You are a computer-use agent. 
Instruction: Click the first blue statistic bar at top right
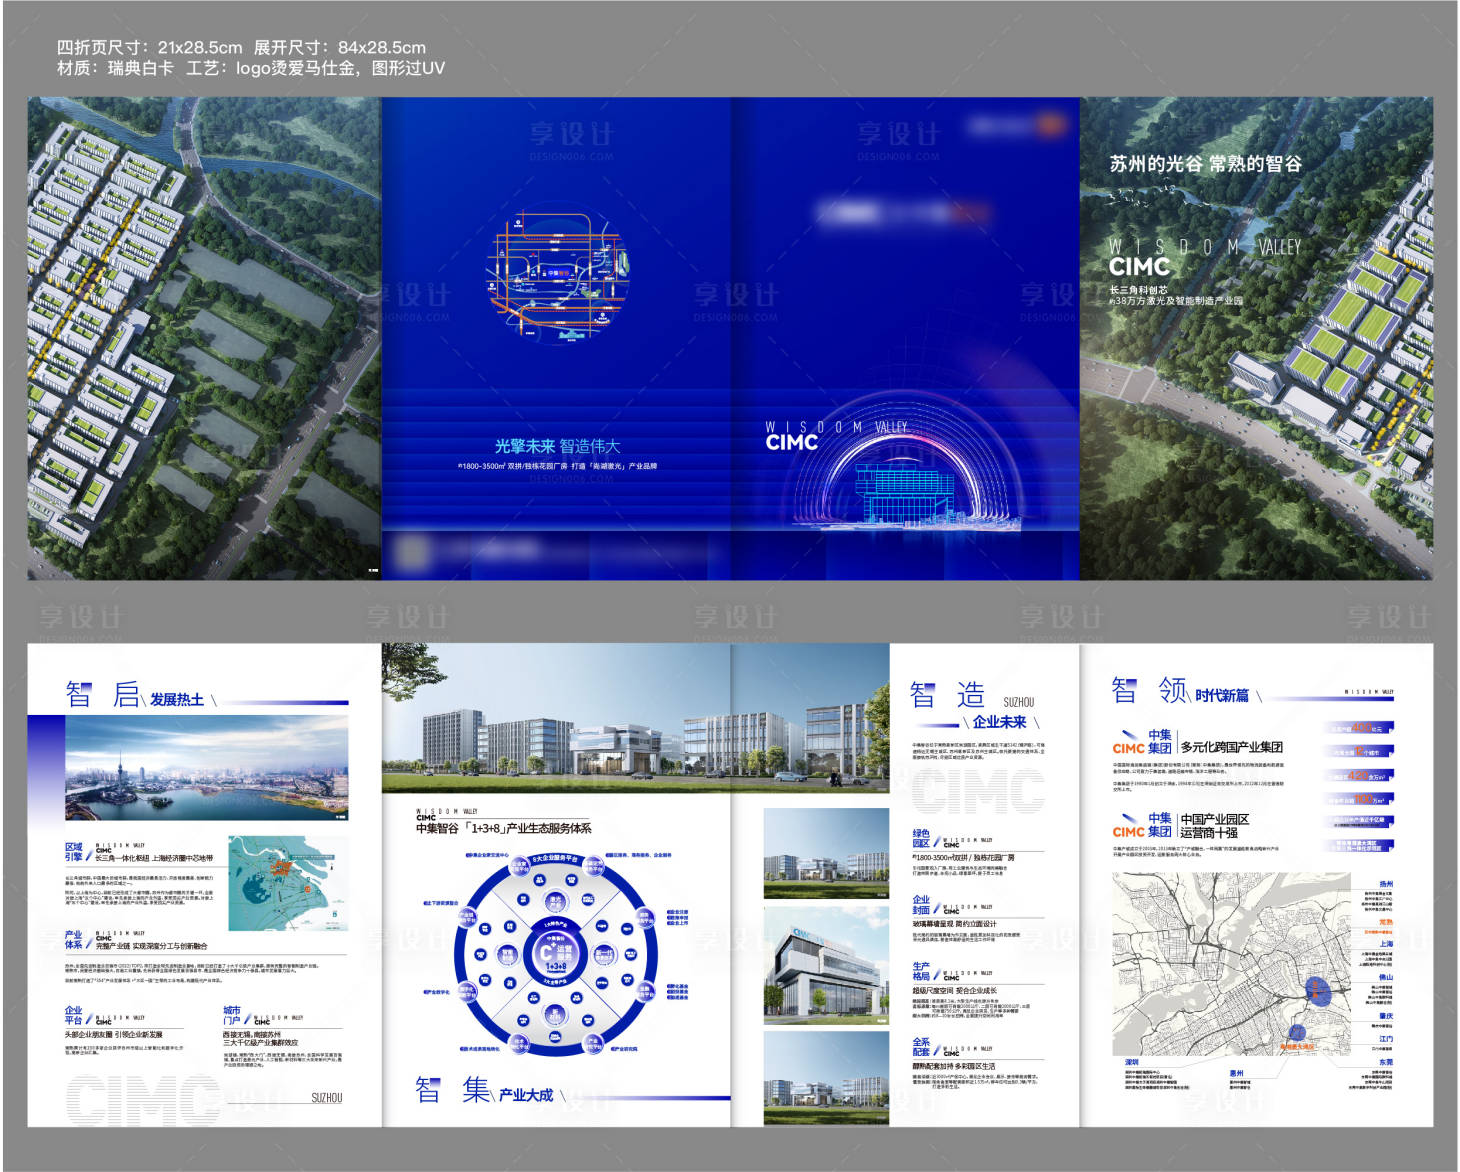click(1359, 728)
